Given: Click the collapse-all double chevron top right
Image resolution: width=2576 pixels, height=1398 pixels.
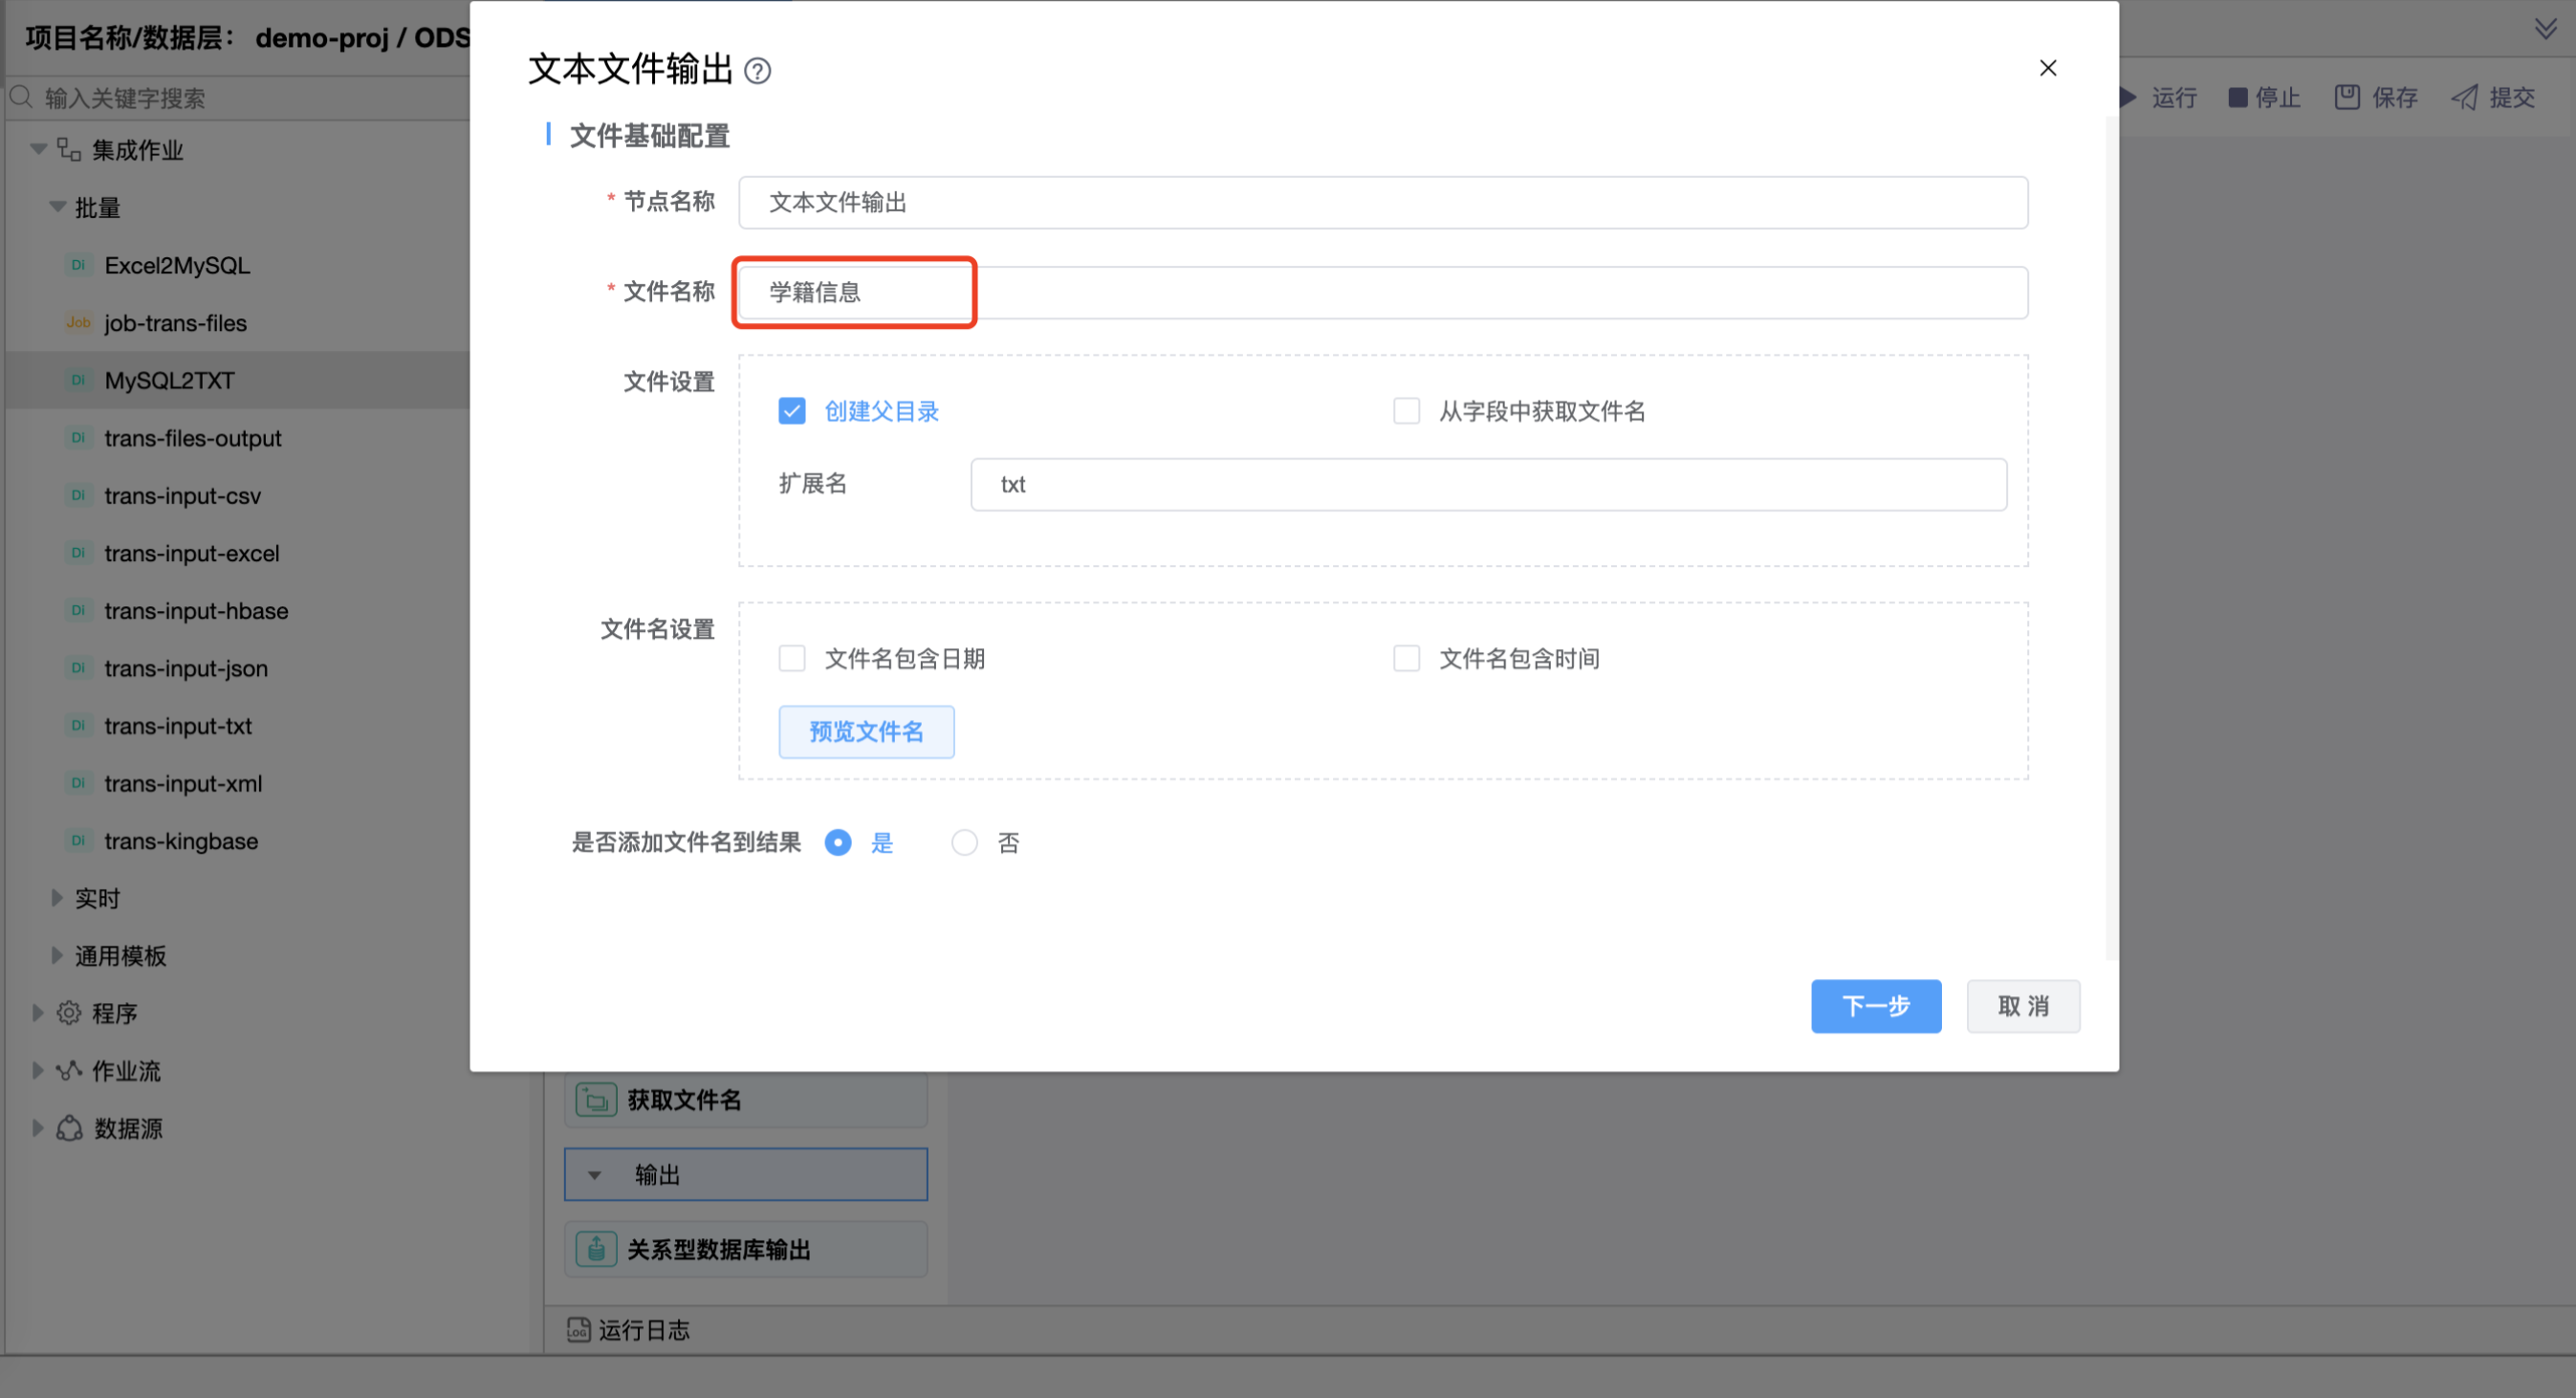Looking at the screenshot, I should click(2546, 27).
